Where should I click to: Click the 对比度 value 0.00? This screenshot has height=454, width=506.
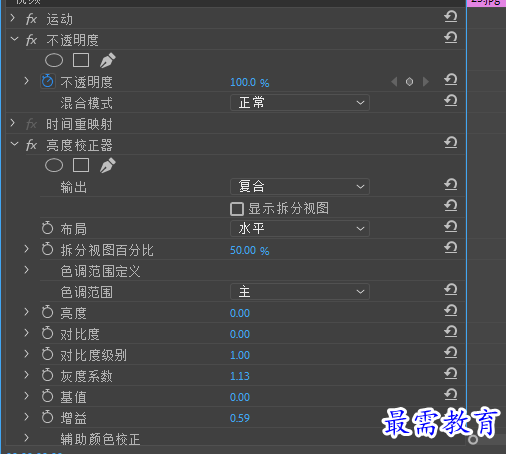point(240,334)
